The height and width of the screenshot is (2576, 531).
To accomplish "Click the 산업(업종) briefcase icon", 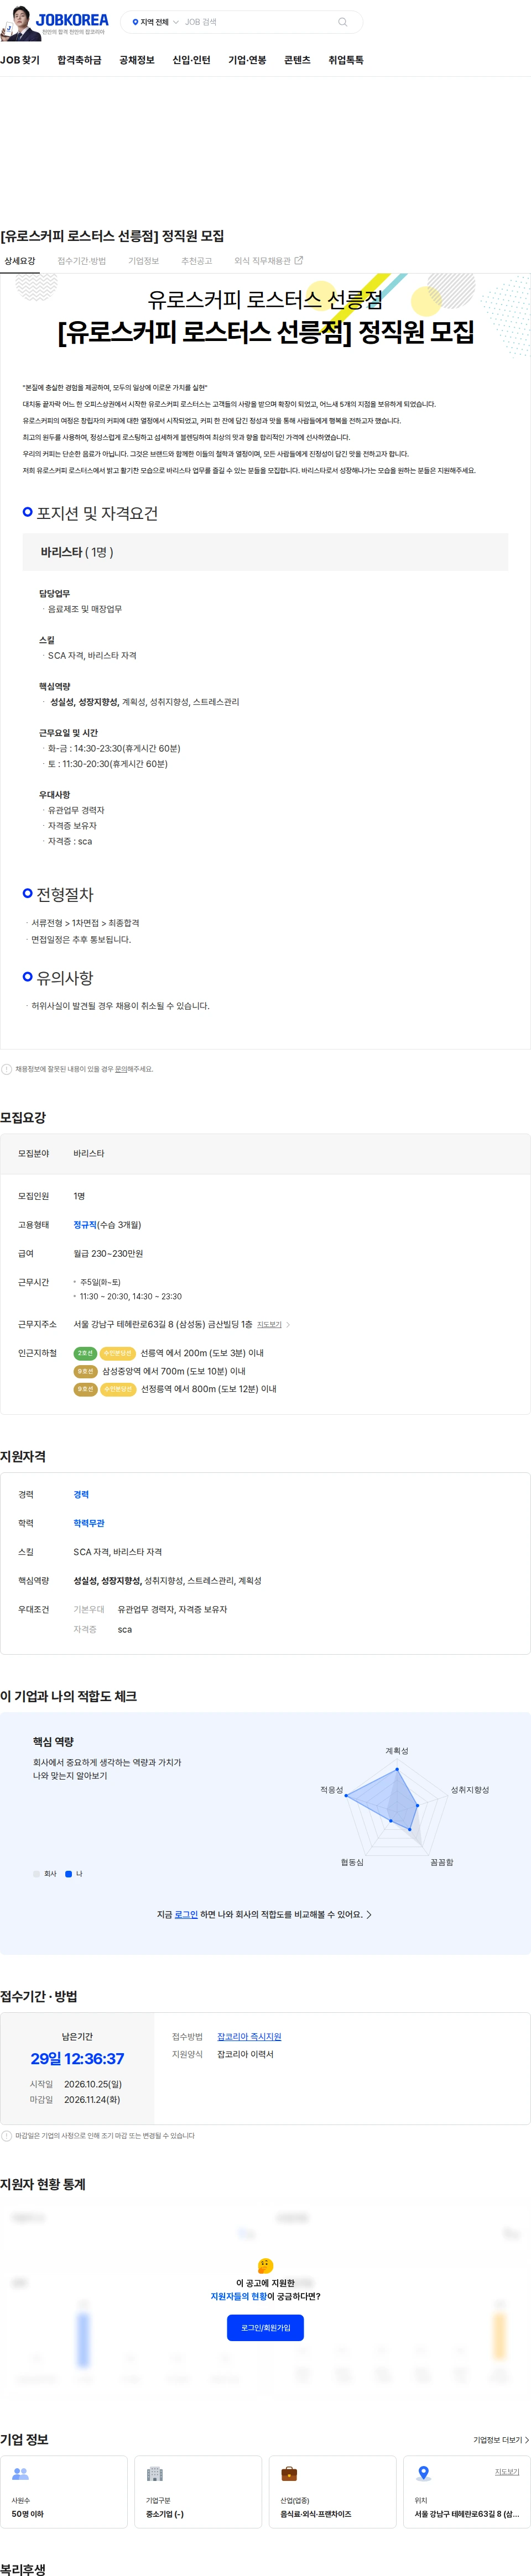I will (x=289, y=2473).
